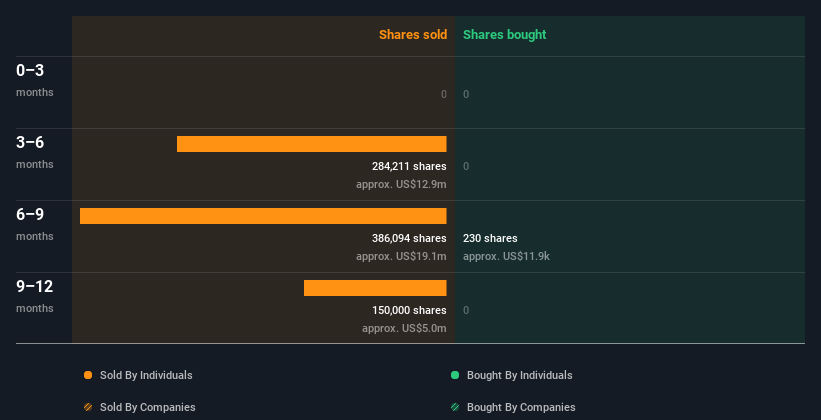Image resolution: width=821 pixels, height=420 pixels.
Task: Click the 386,094 shares value label
Action: (x=409, y=238)
